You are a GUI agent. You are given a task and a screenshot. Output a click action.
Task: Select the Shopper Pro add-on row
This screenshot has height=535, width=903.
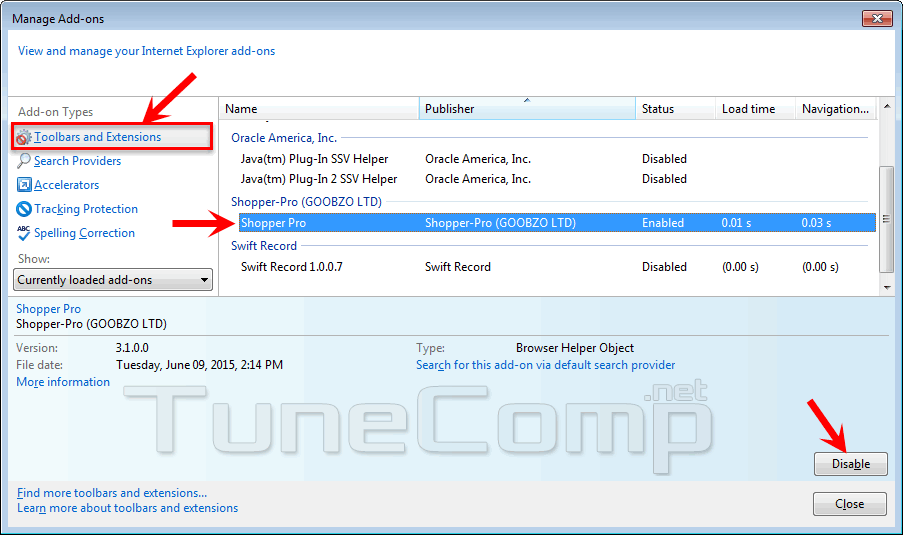[x=557, y=223]
